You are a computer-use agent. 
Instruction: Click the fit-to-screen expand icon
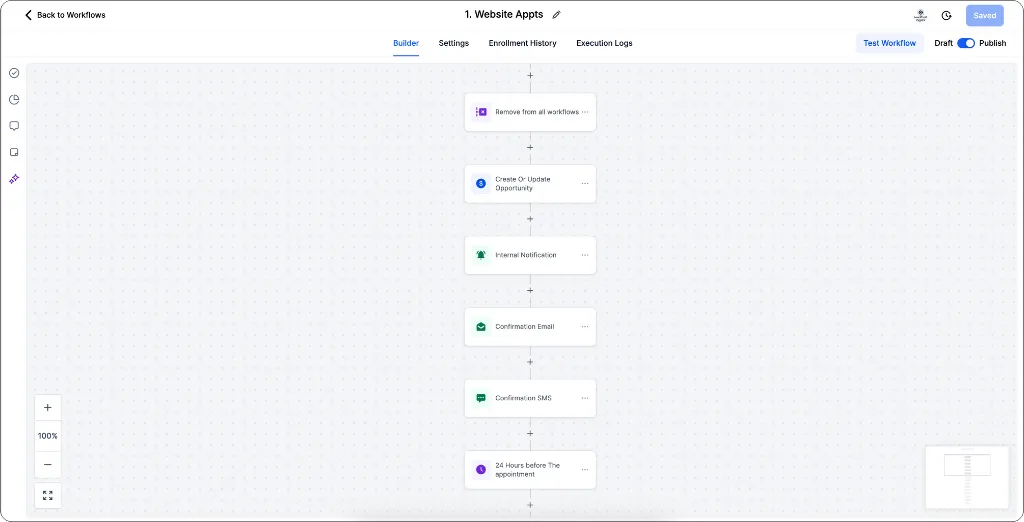point(48,495)
